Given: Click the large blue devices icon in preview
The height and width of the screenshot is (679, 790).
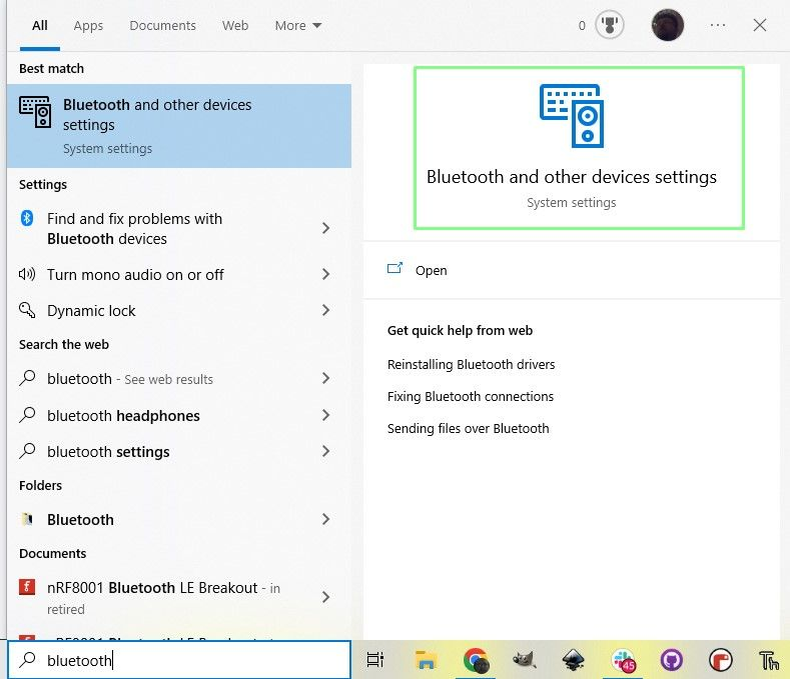Looking at the screenshot, I should [572, 116].
